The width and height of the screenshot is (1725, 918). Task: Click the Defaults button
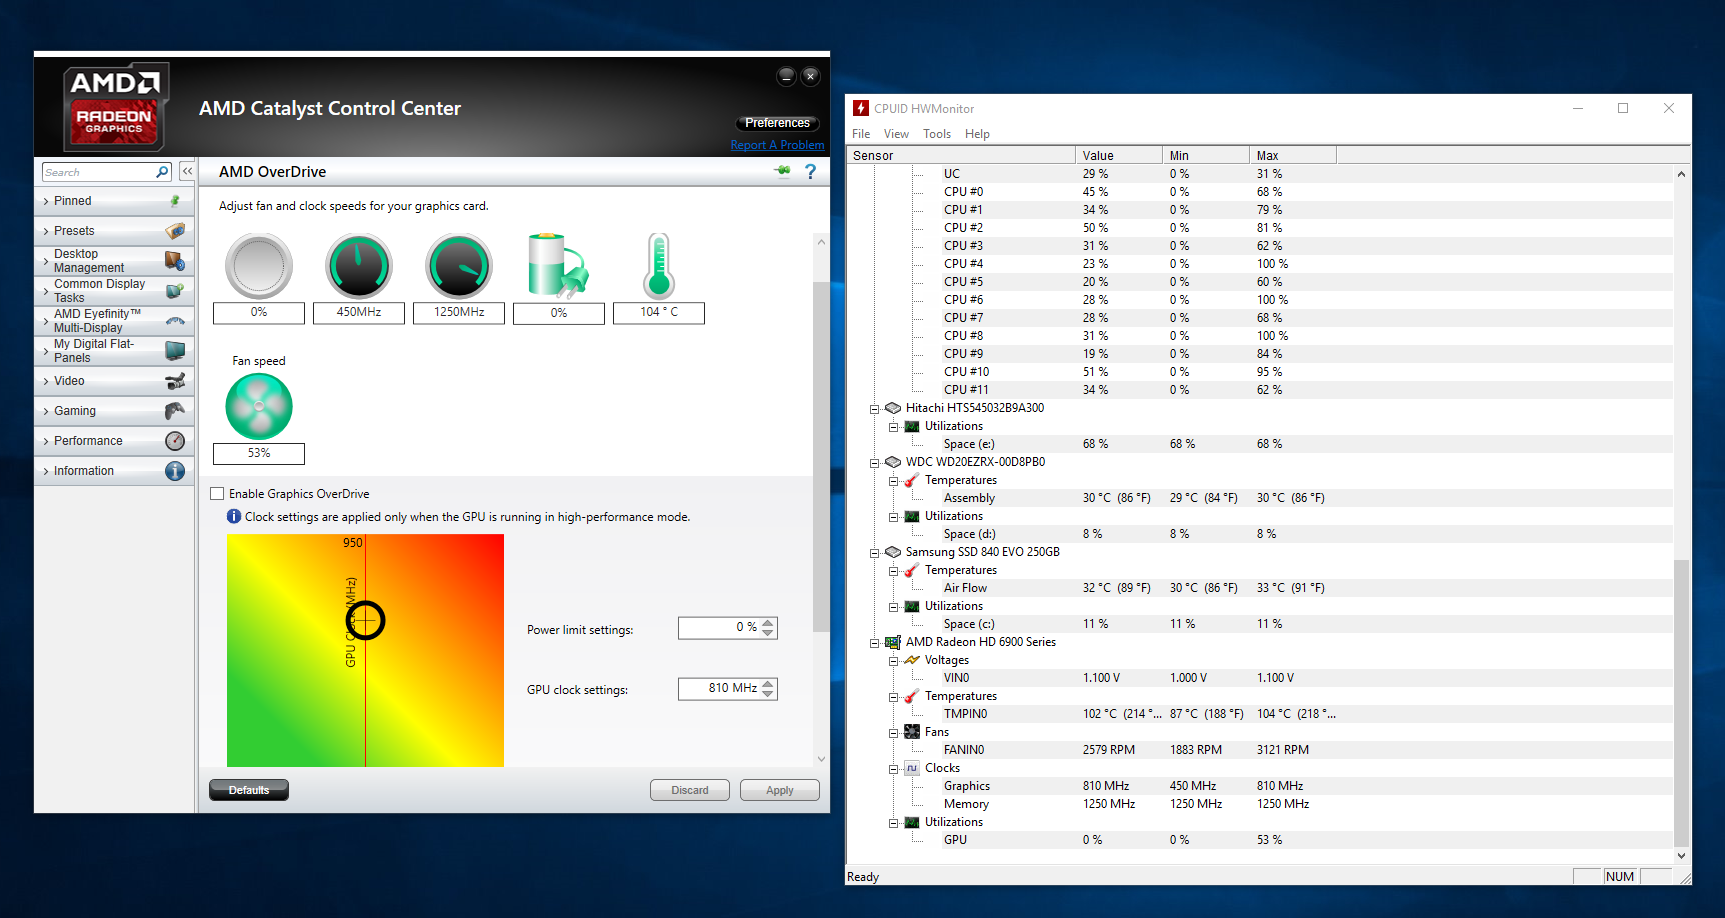pyautogui.click(x=249, y=790)
